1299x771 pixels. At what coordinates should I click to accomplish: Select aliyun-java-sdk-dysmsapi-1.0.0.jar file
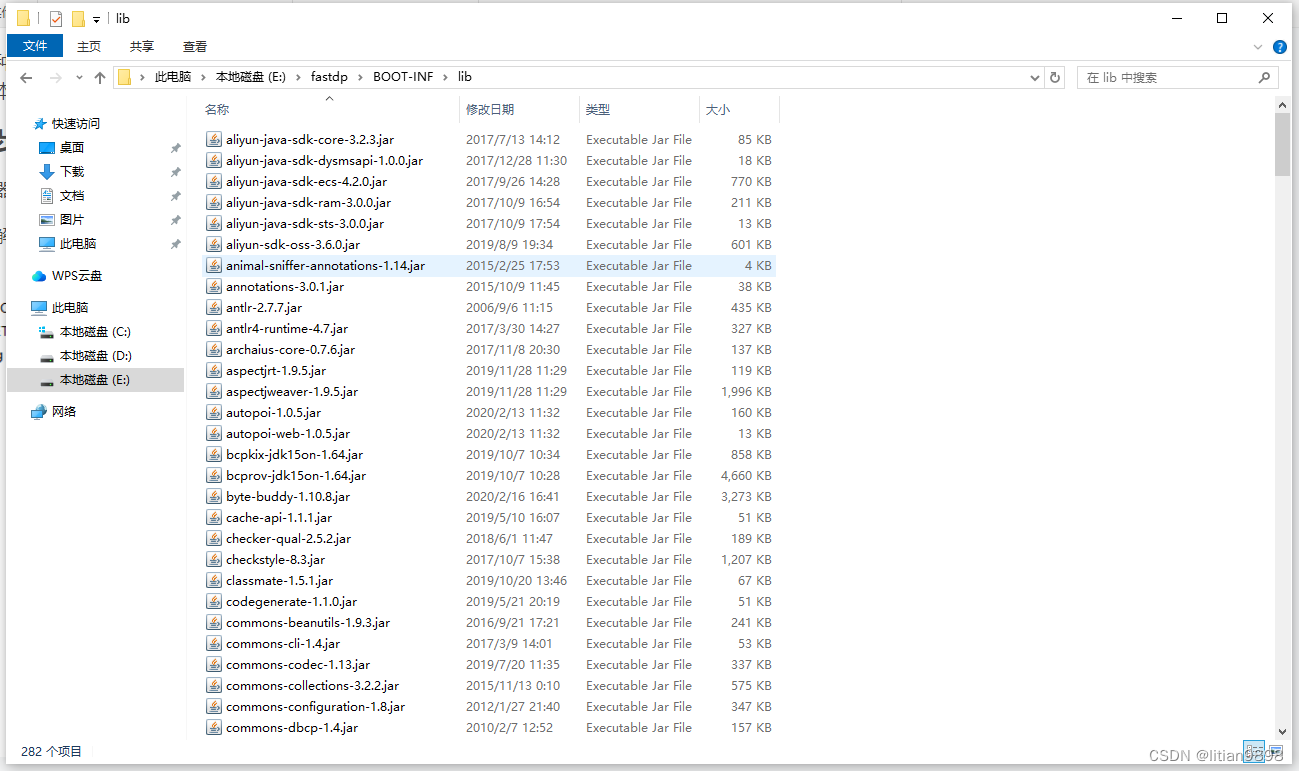click(x=488, y=161)
